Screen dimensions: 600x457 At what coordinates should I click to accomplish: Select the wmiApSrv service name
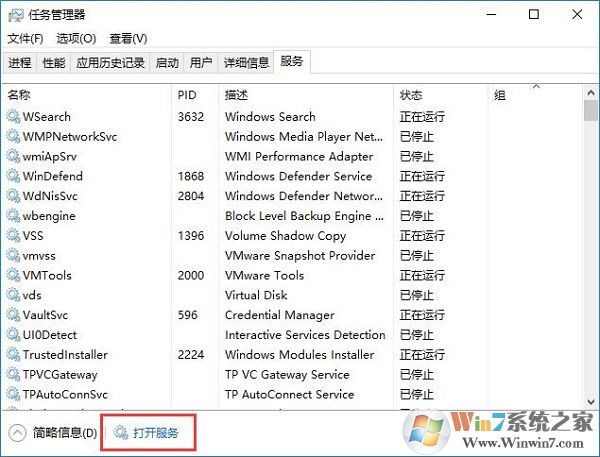pyautogui.click(x=50, y=156)
